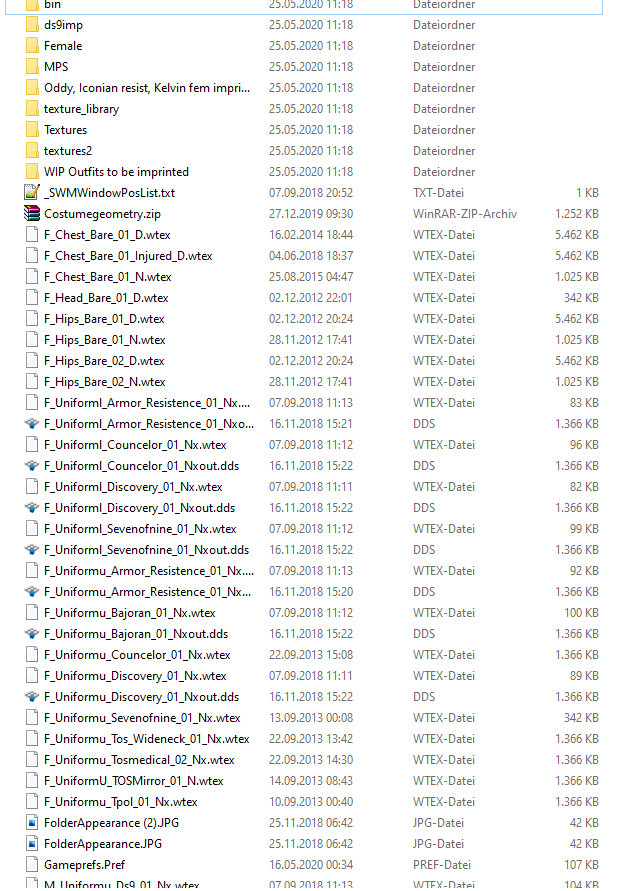The width and height of the screenshot is (642, 891).
Task: Click the folder icon beside Textures
Action: [x=32, y=130]
